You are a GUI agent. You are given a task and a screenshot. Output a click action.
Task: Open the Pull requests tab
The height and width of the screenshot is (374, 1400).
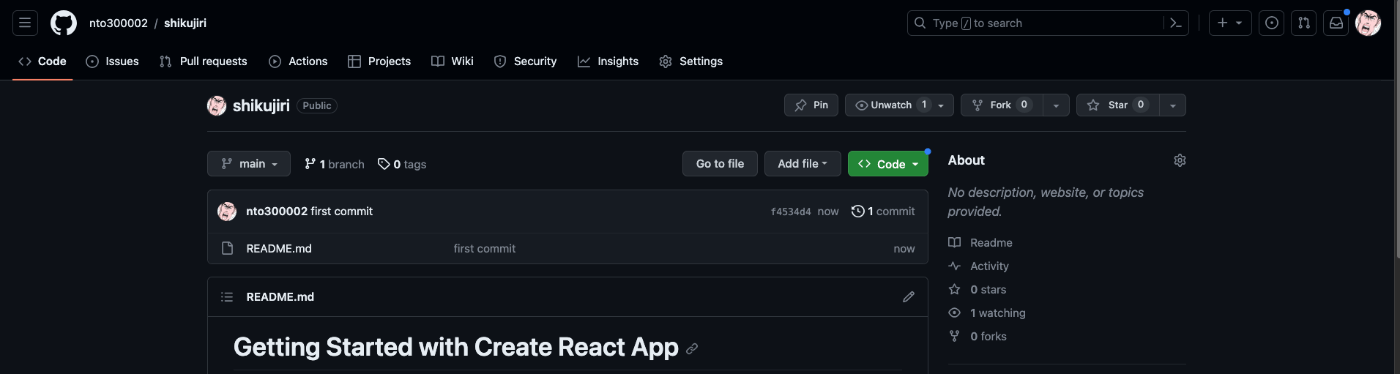click(203, 61)
